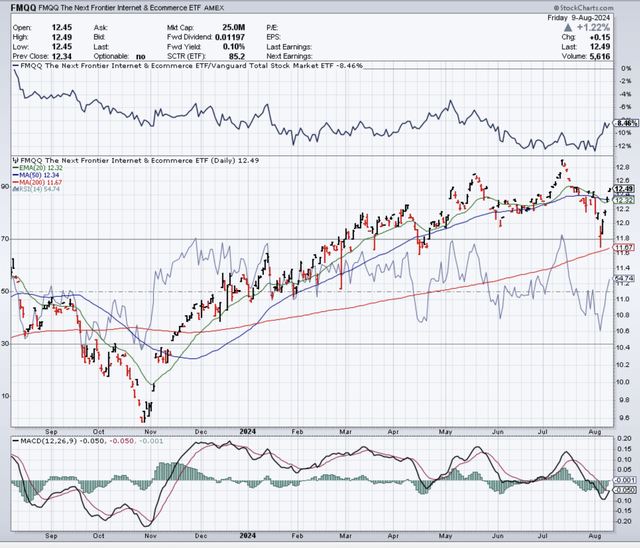Click the SCTR (ETF) value 85.2

[237, 56]
